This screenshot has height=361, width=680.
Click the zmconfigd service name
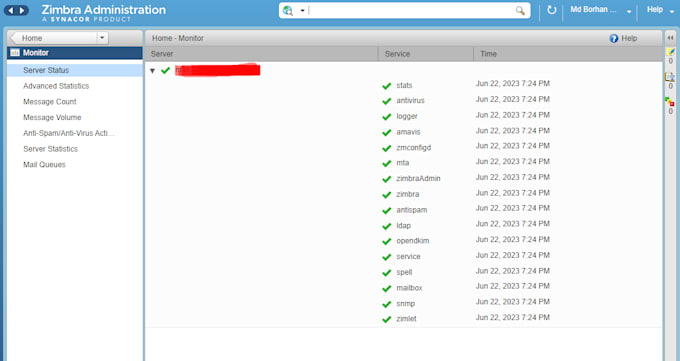coord(414,148)
